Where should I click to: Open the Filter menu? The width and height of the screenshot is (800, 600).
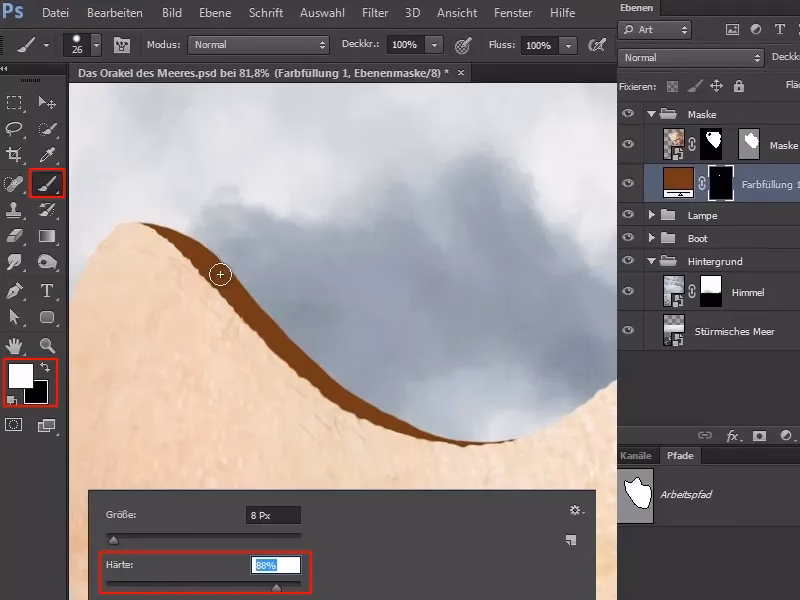click(375, 13)
